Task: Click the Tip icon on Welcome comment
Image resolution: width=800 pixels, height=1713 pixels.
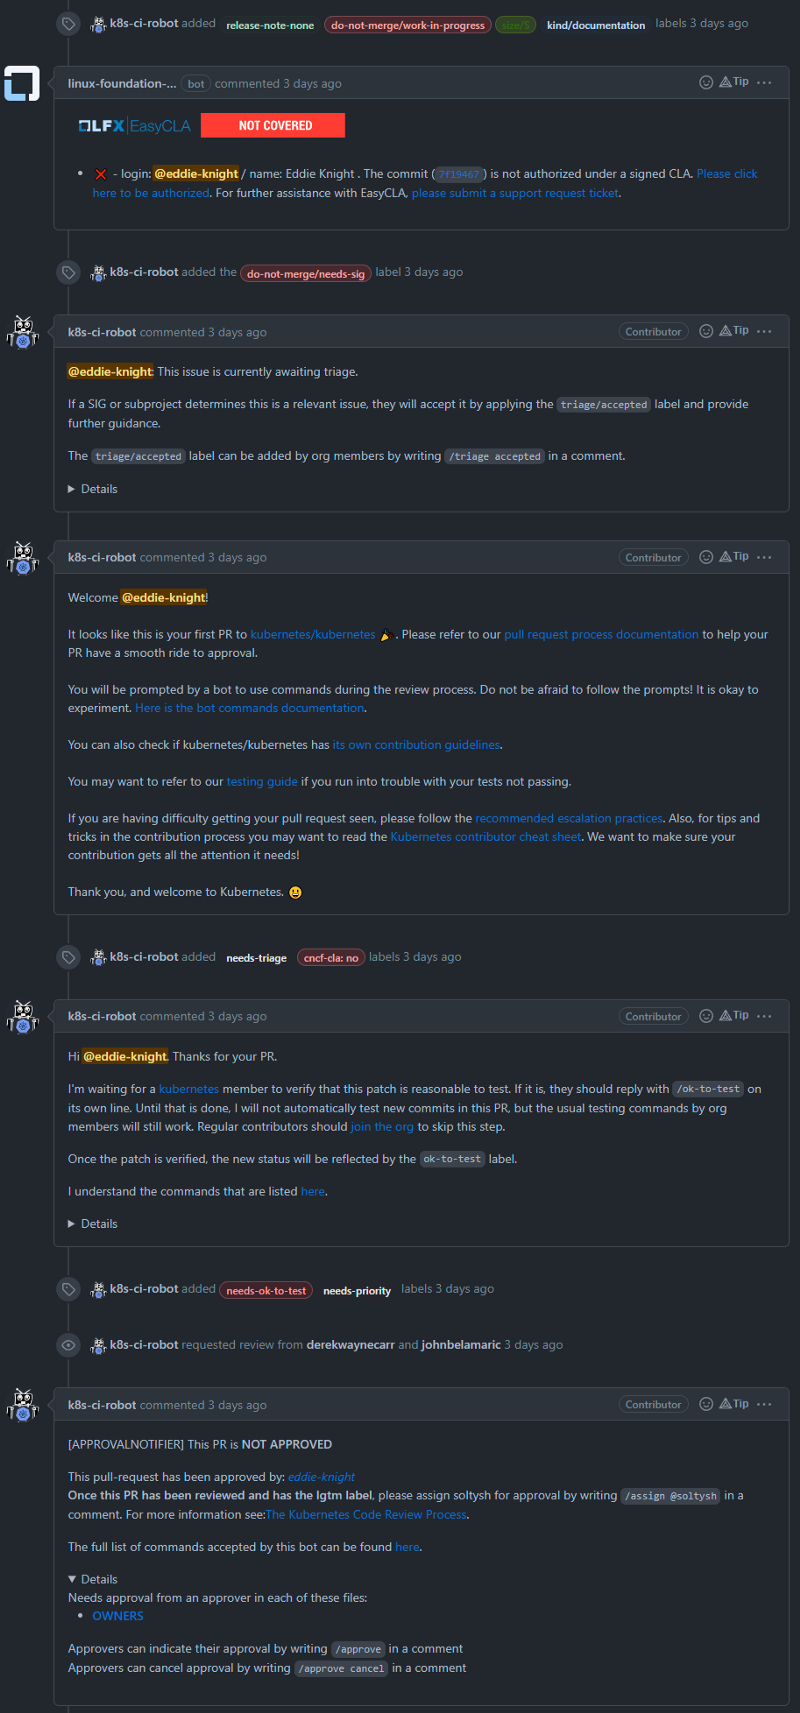Action: [734, 557]
